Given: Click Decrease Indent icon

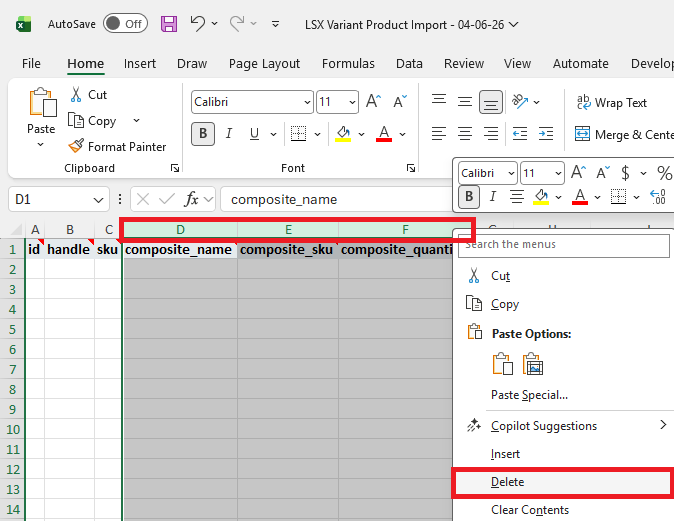Looking at the screenshot, I should click(520, 134).
